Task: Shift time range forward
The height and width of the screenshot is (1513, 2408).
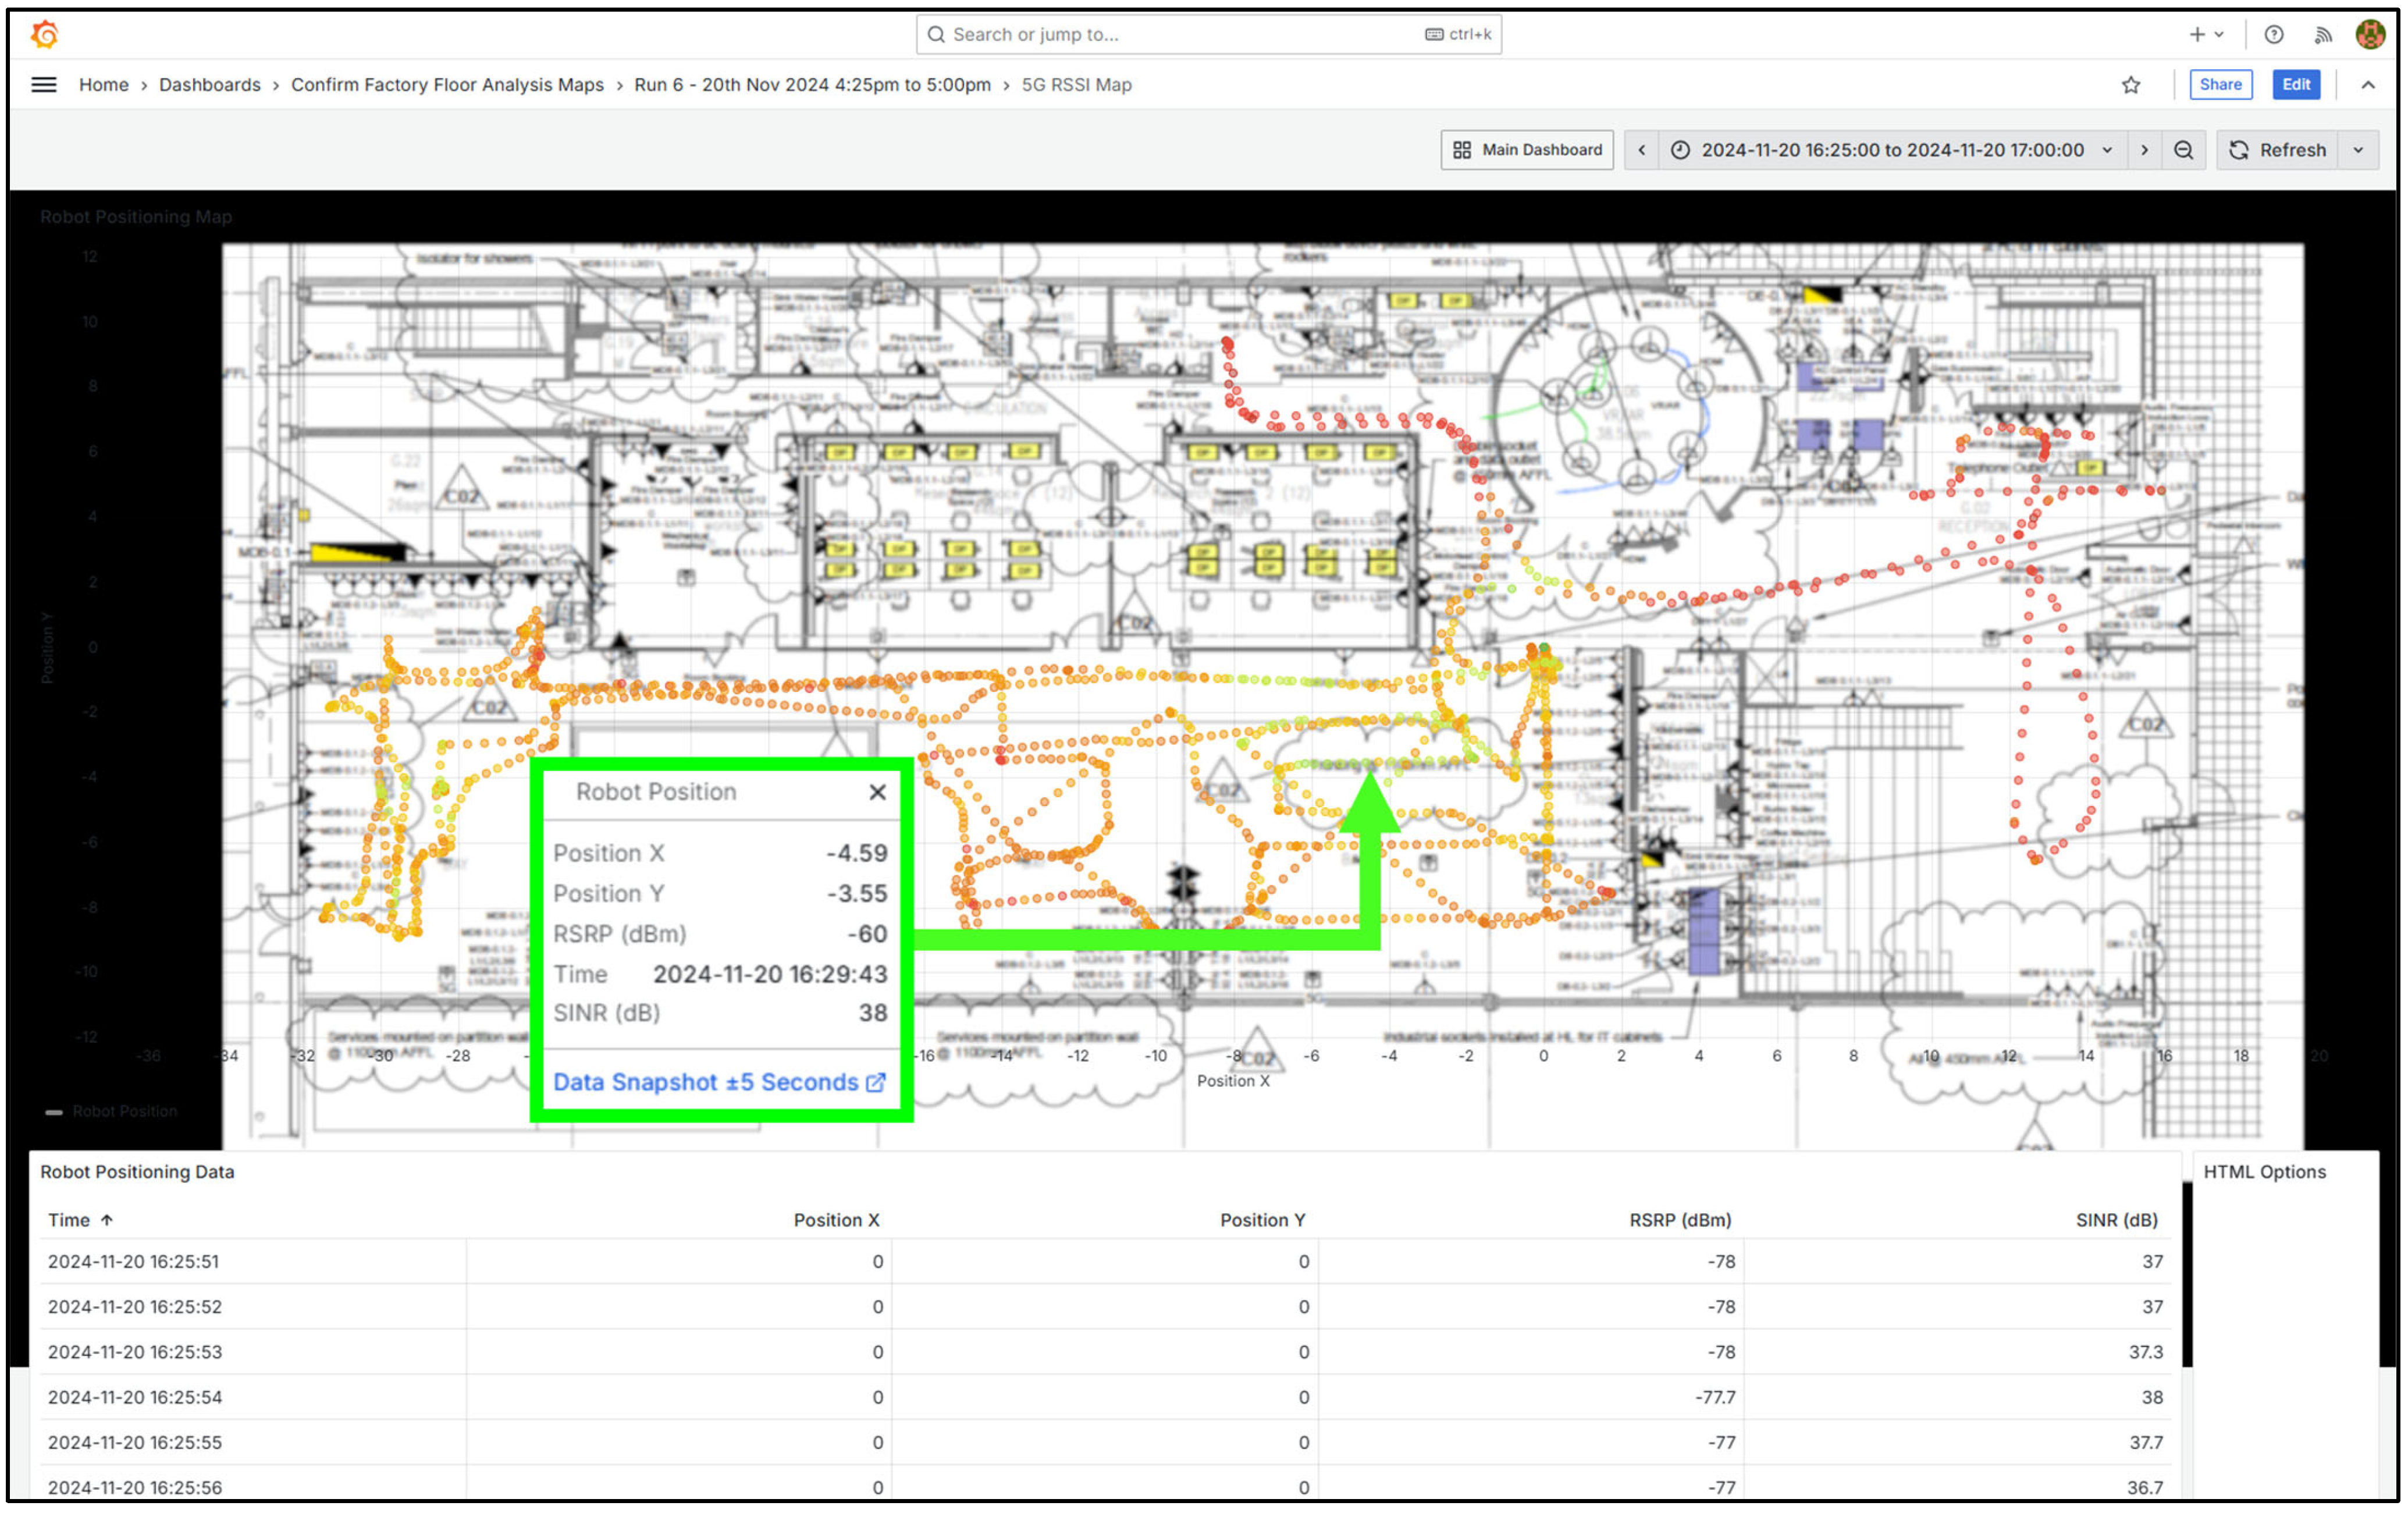Action: coord(2144,150)
